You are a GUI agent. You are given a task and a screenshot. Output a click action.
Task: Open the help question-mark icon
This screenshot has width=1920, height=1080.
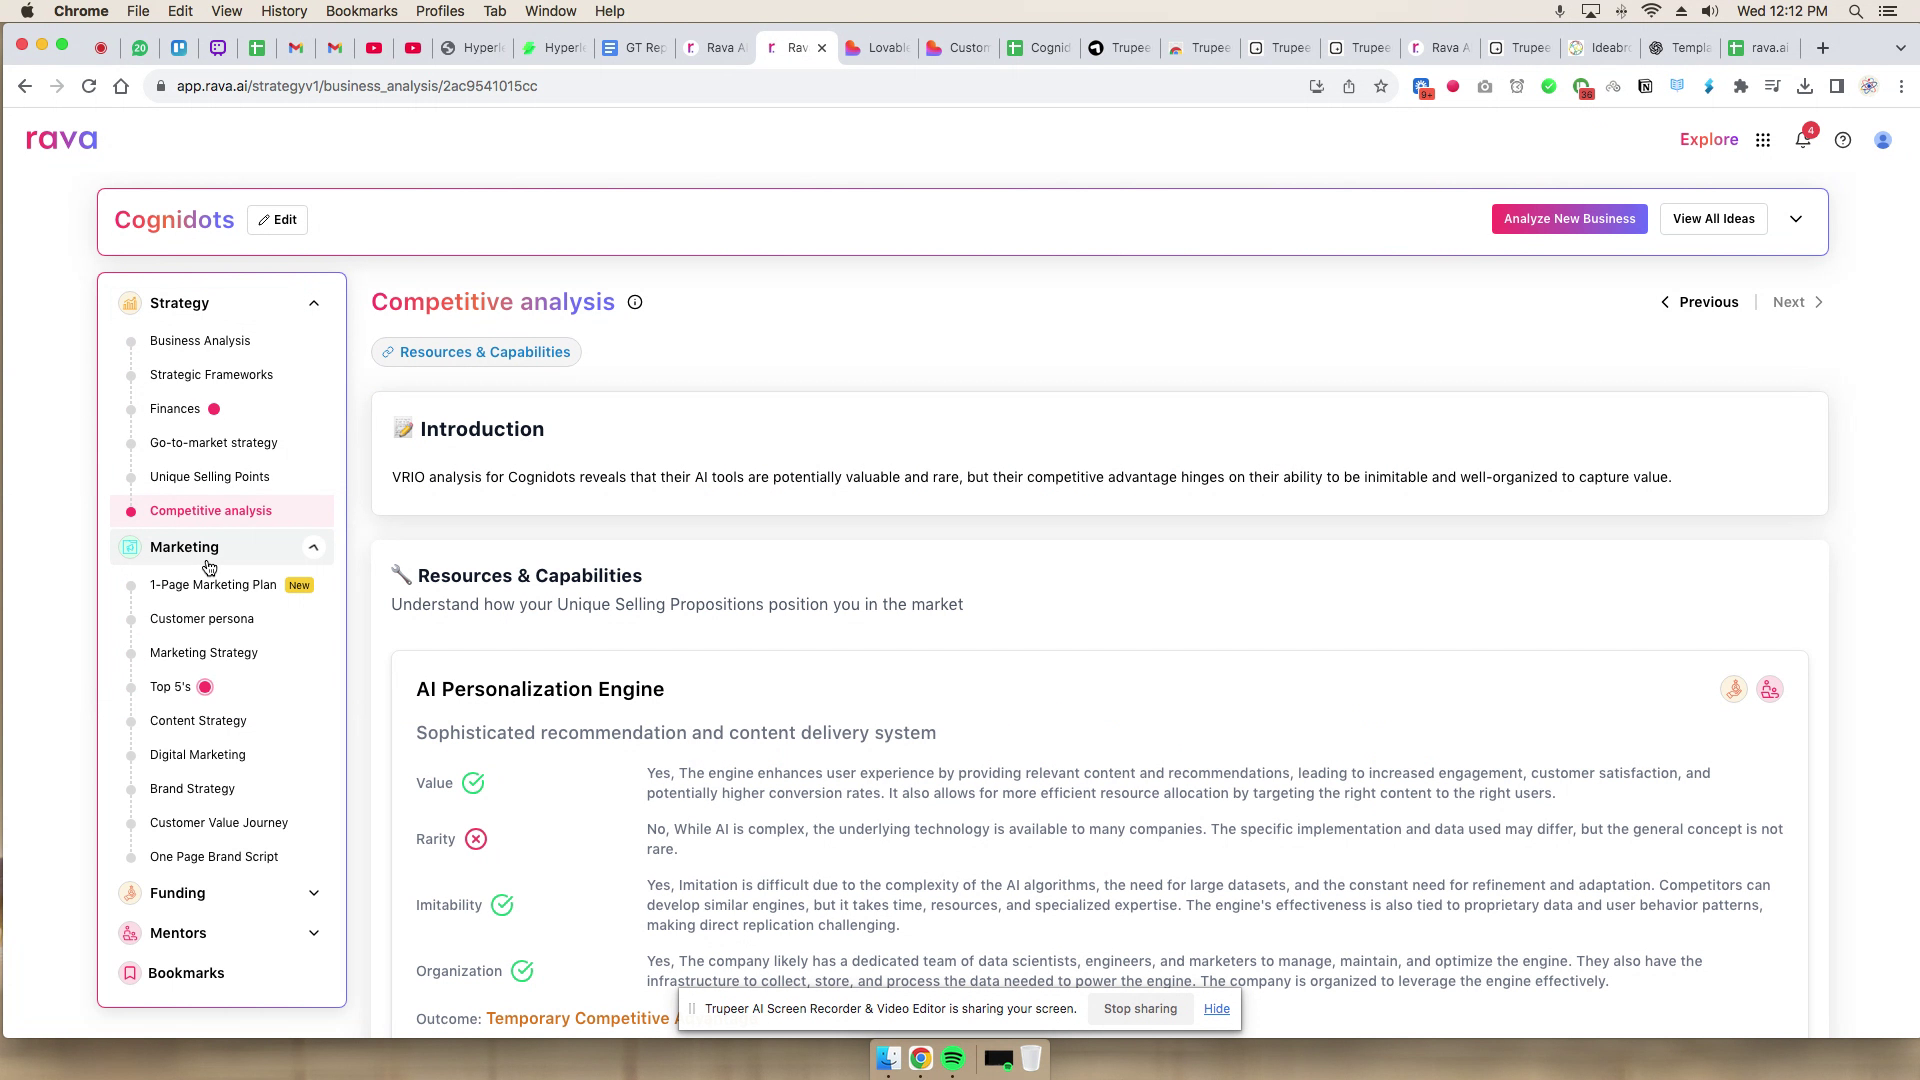coord(1843,140)
